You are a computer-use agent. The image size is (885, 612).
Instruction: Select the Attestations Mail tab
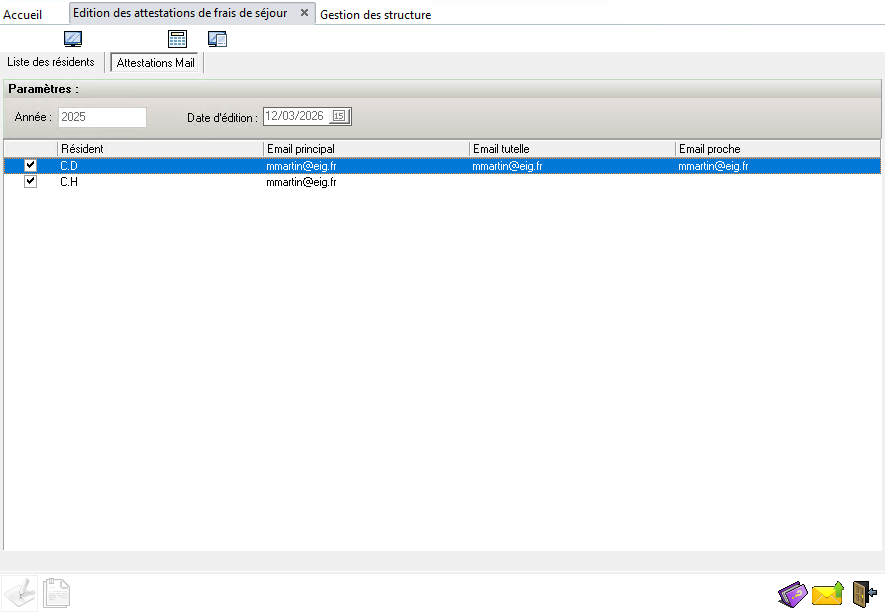pos(155,63)
